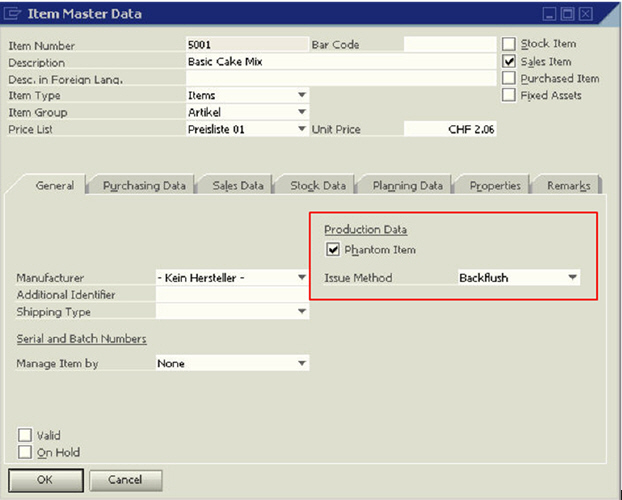Confirm with the OK button
Image resolution: width=622 pixels, height=500 pixels.
(x=46, y=480)
